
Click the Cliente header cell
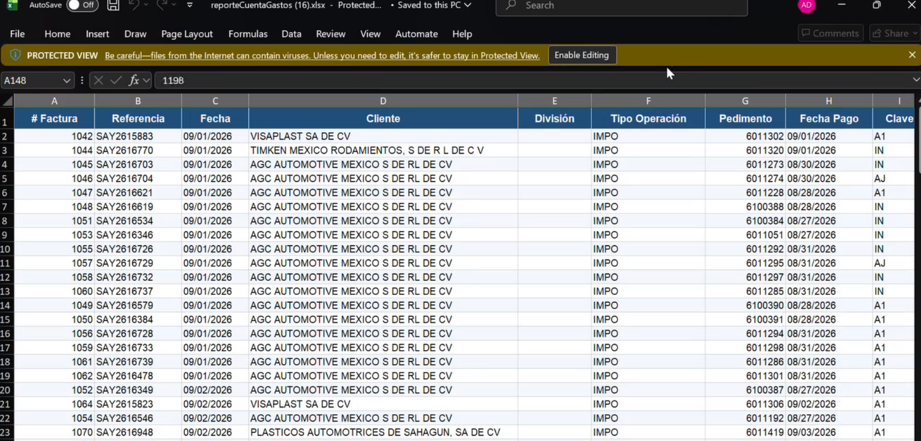383,119
